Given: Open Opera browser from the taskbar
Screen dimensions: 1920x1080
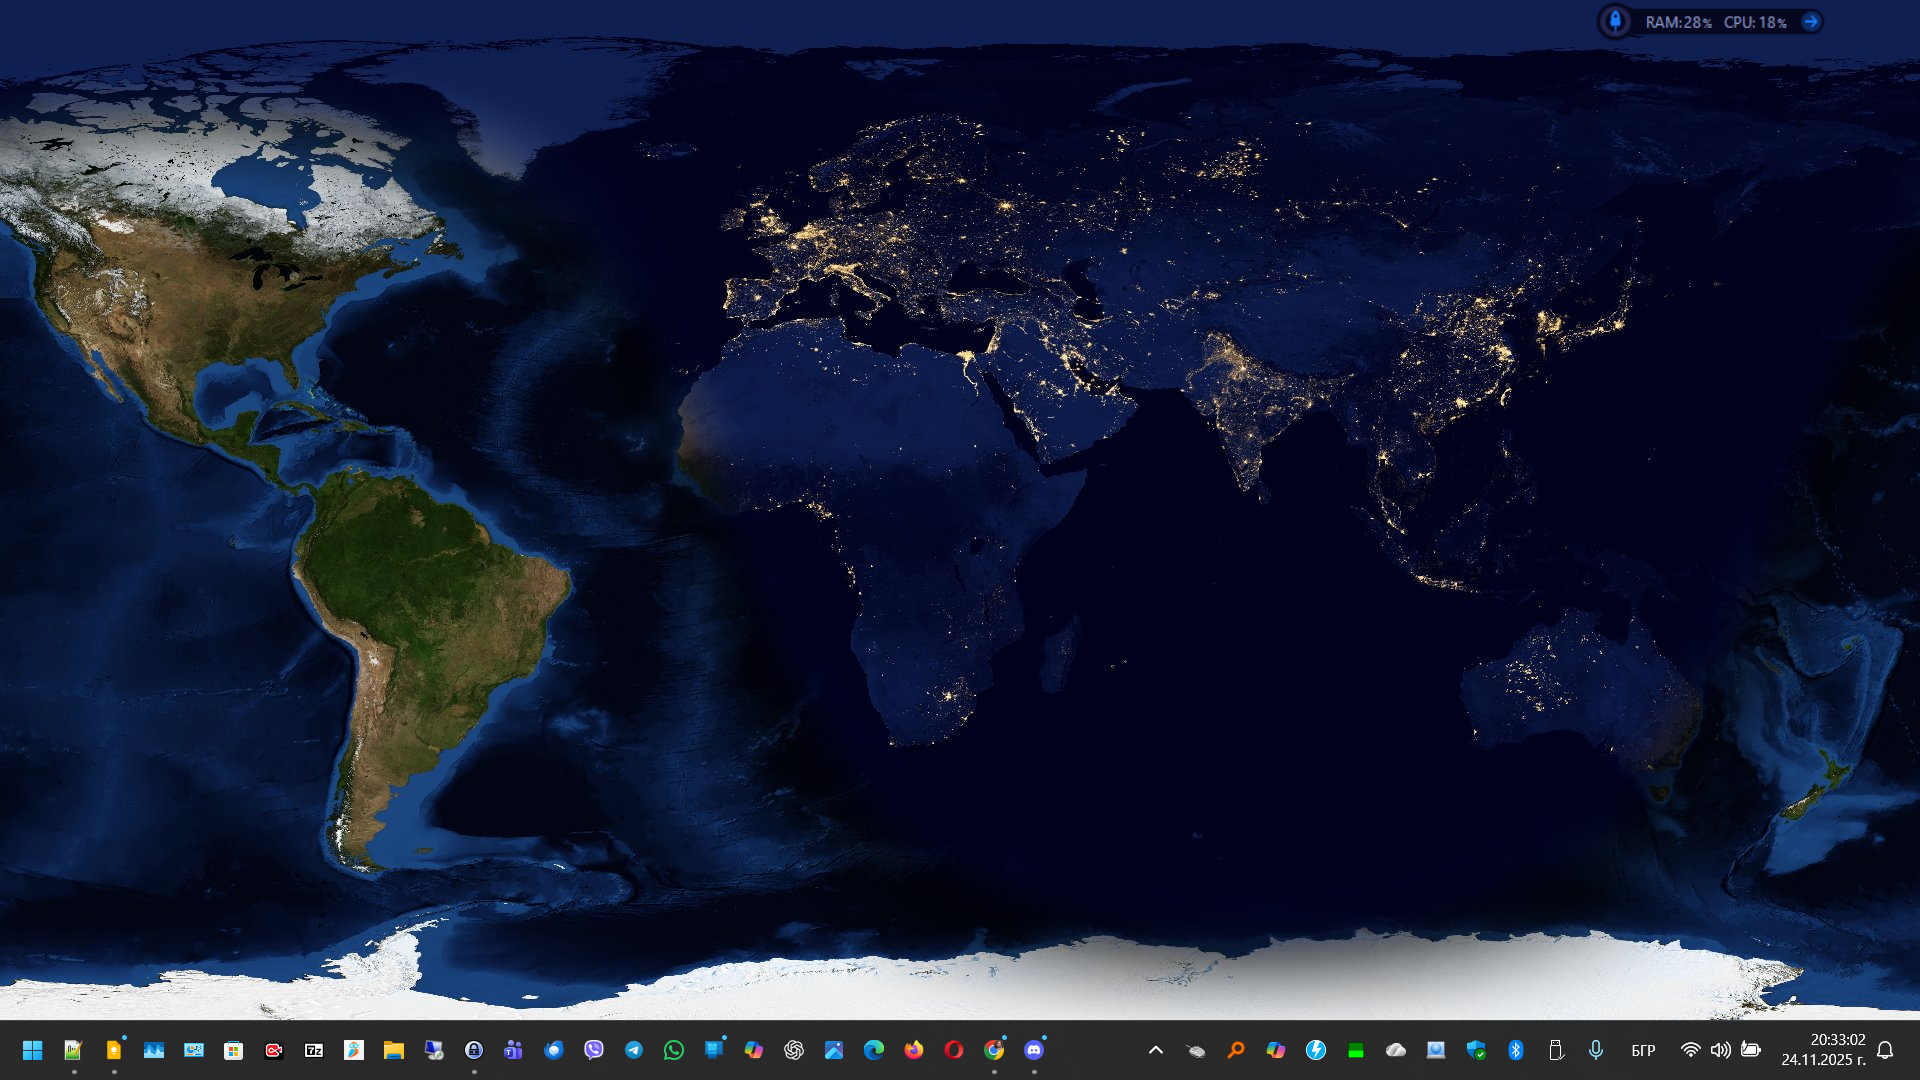Looking at the screenshot, I should click(954, 1050).
